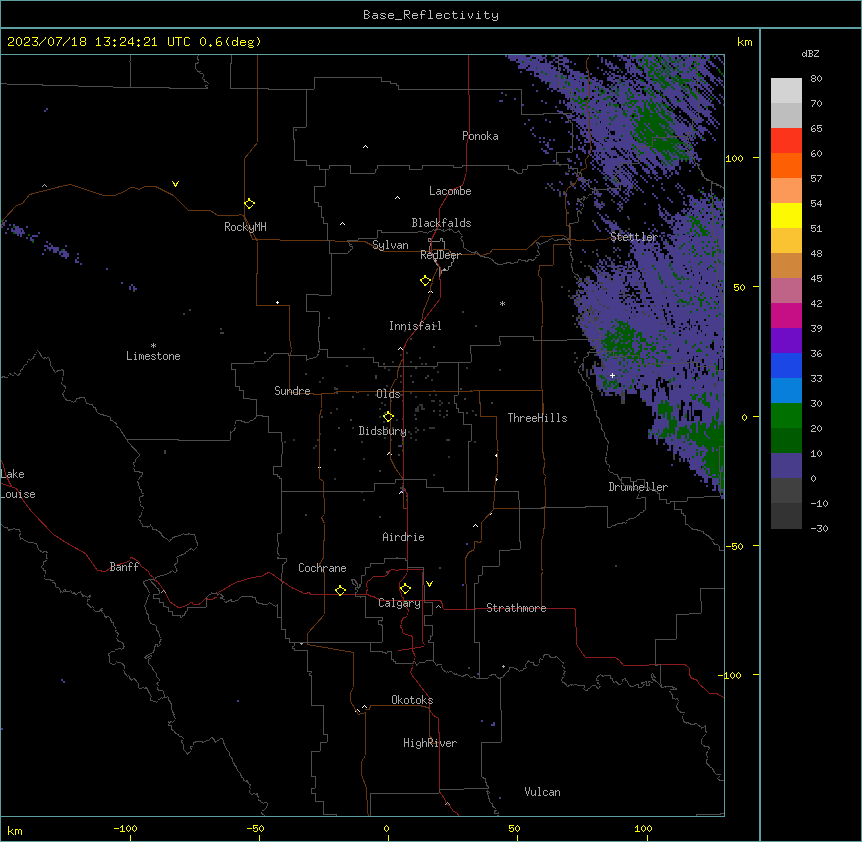Viewport: 862px width, 842px height.
Task: Click the yellow station marker south of RedDeer
Action: [425, 281]
